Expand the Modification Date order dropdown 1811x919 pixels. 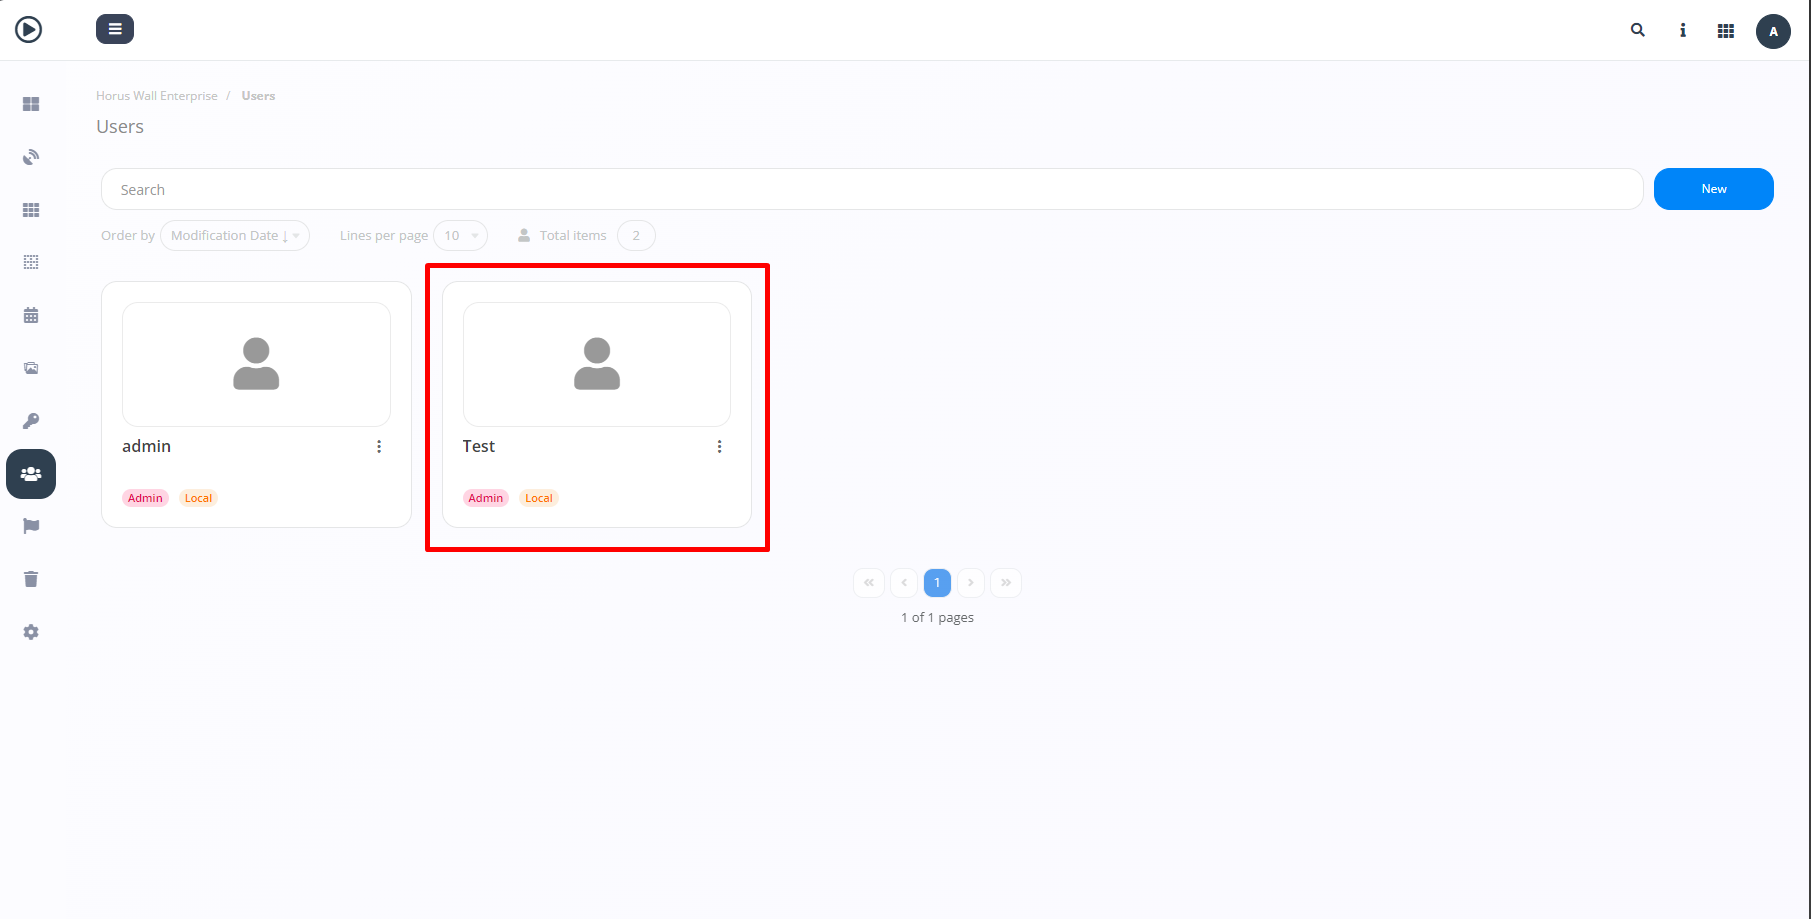tap(235, 236)
